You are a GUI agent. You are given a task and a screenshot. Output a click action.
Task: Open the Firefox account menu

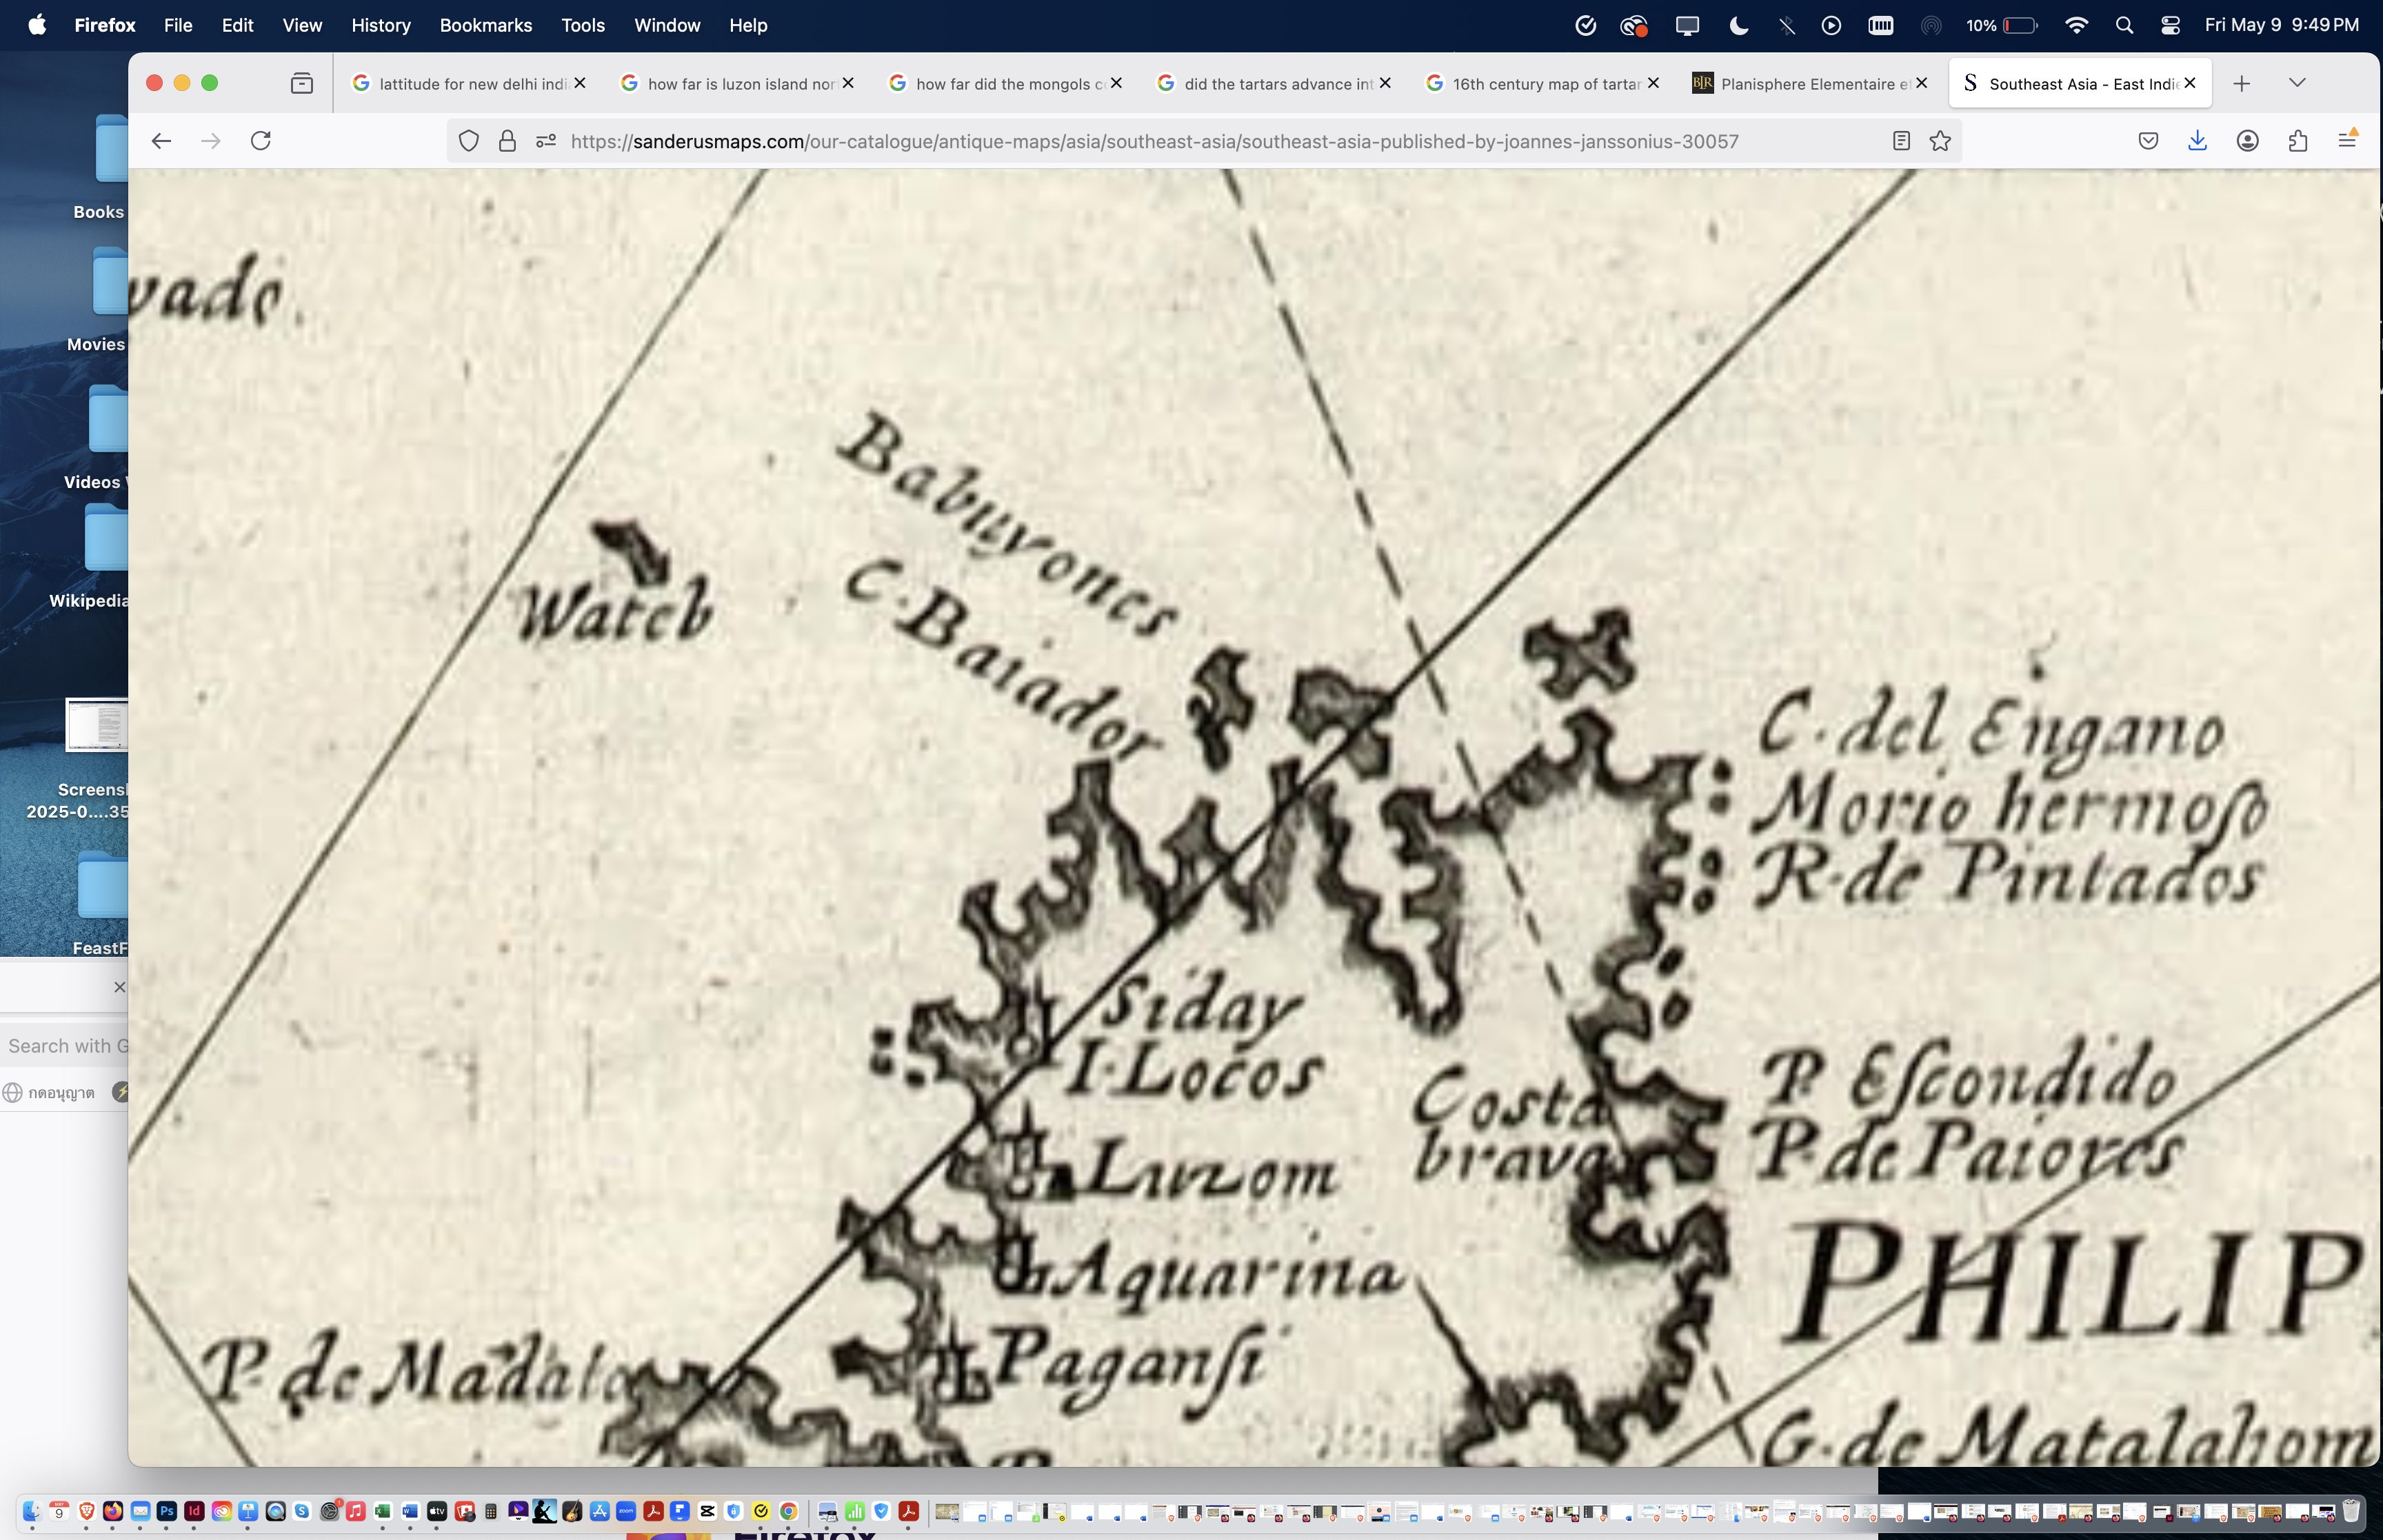click(x=2247, y=141)
